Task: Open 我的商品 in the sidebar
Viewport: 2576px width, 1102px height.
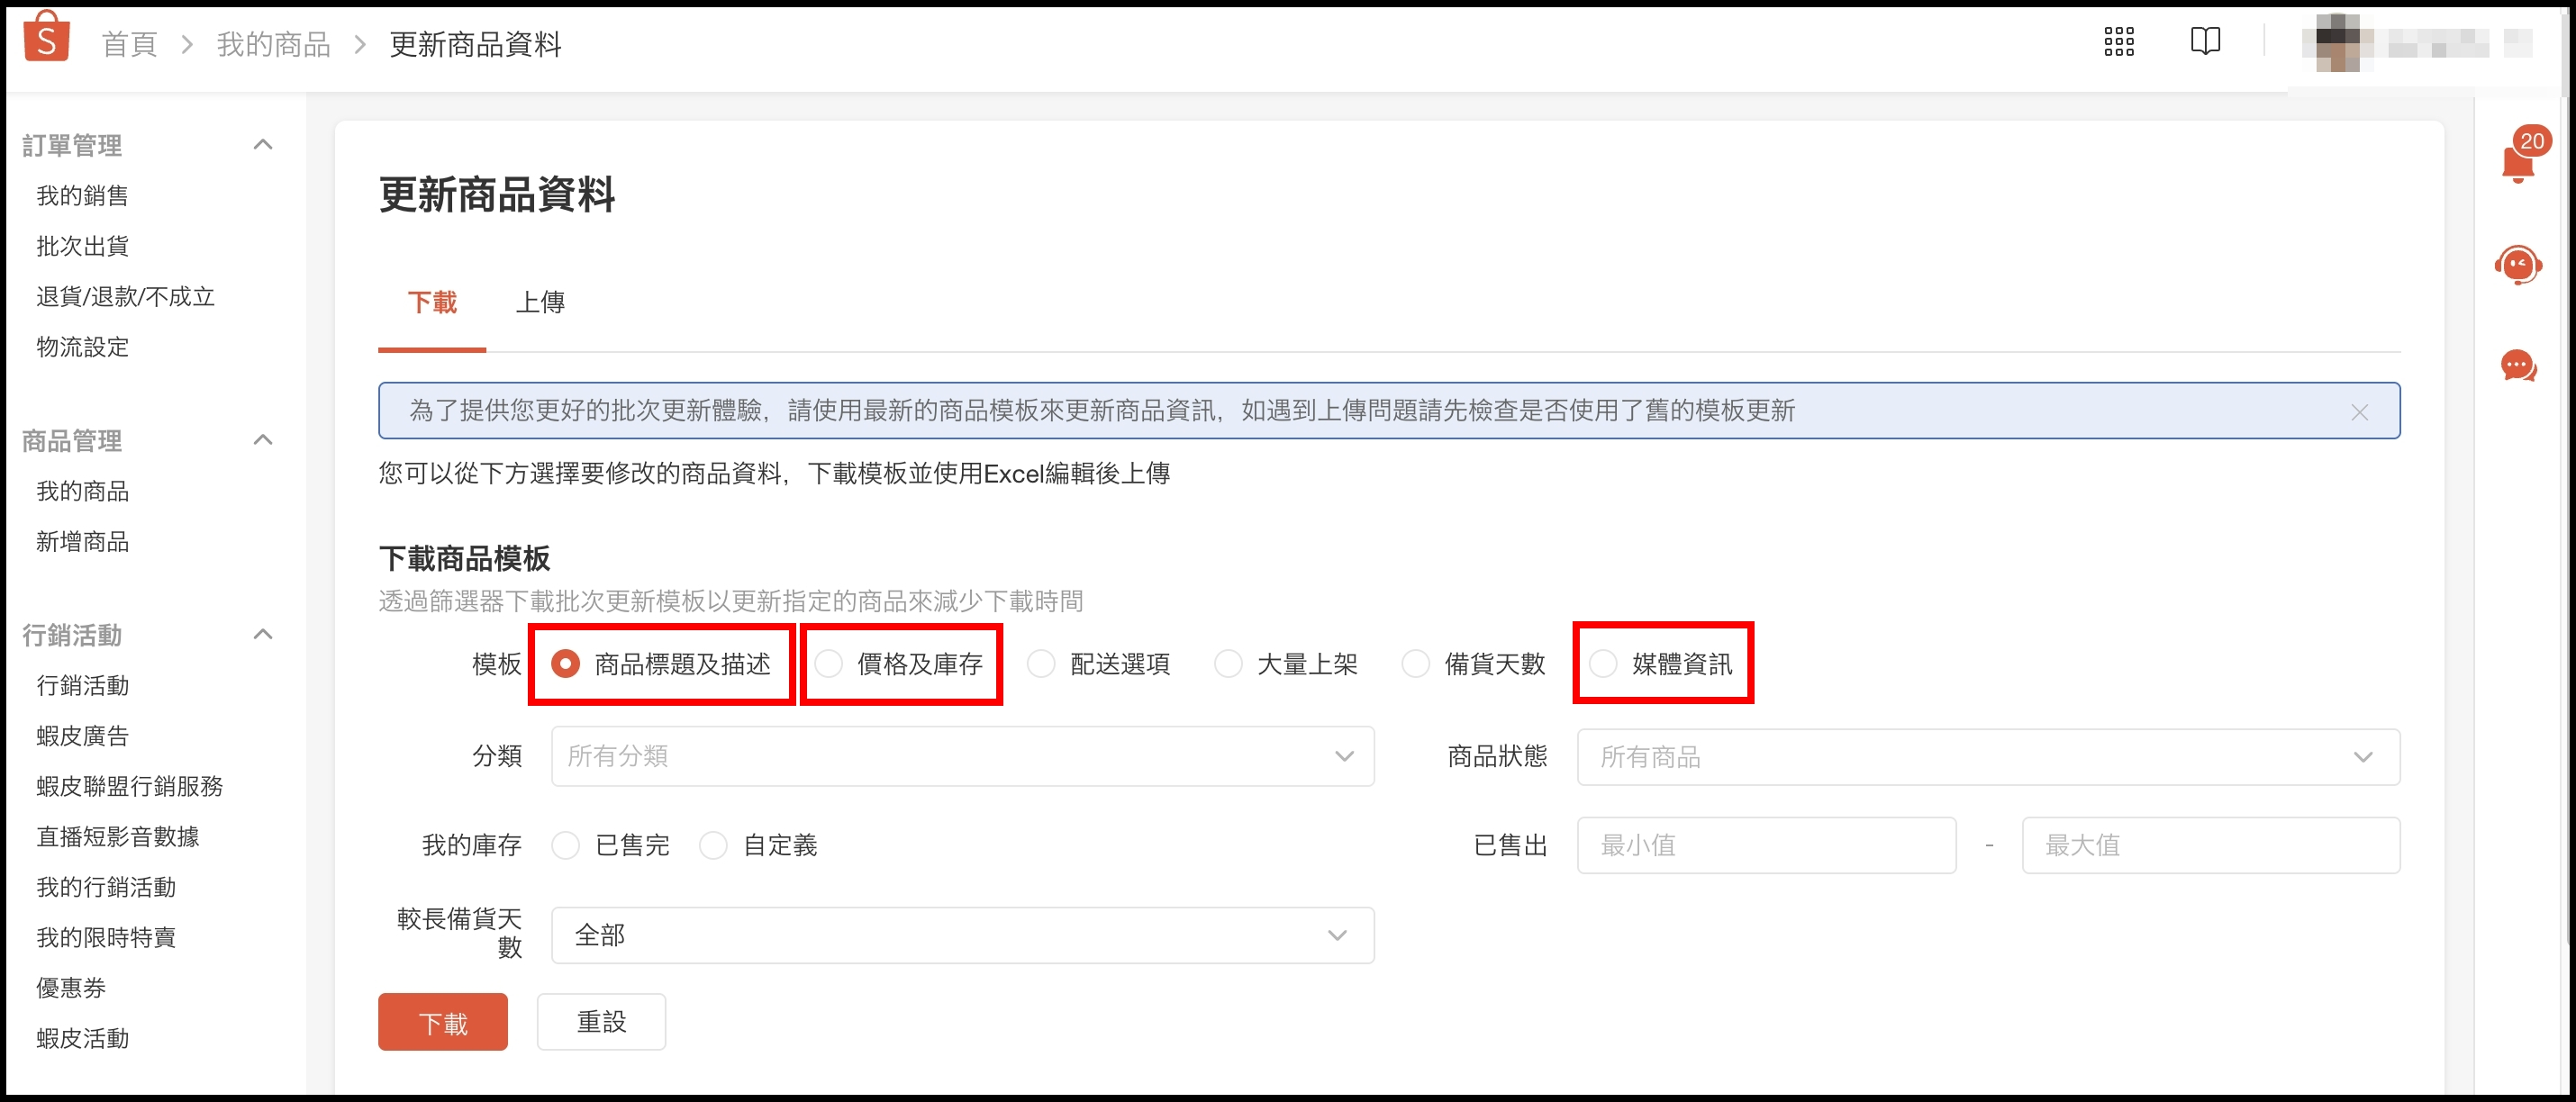Action: pos(83,491)
